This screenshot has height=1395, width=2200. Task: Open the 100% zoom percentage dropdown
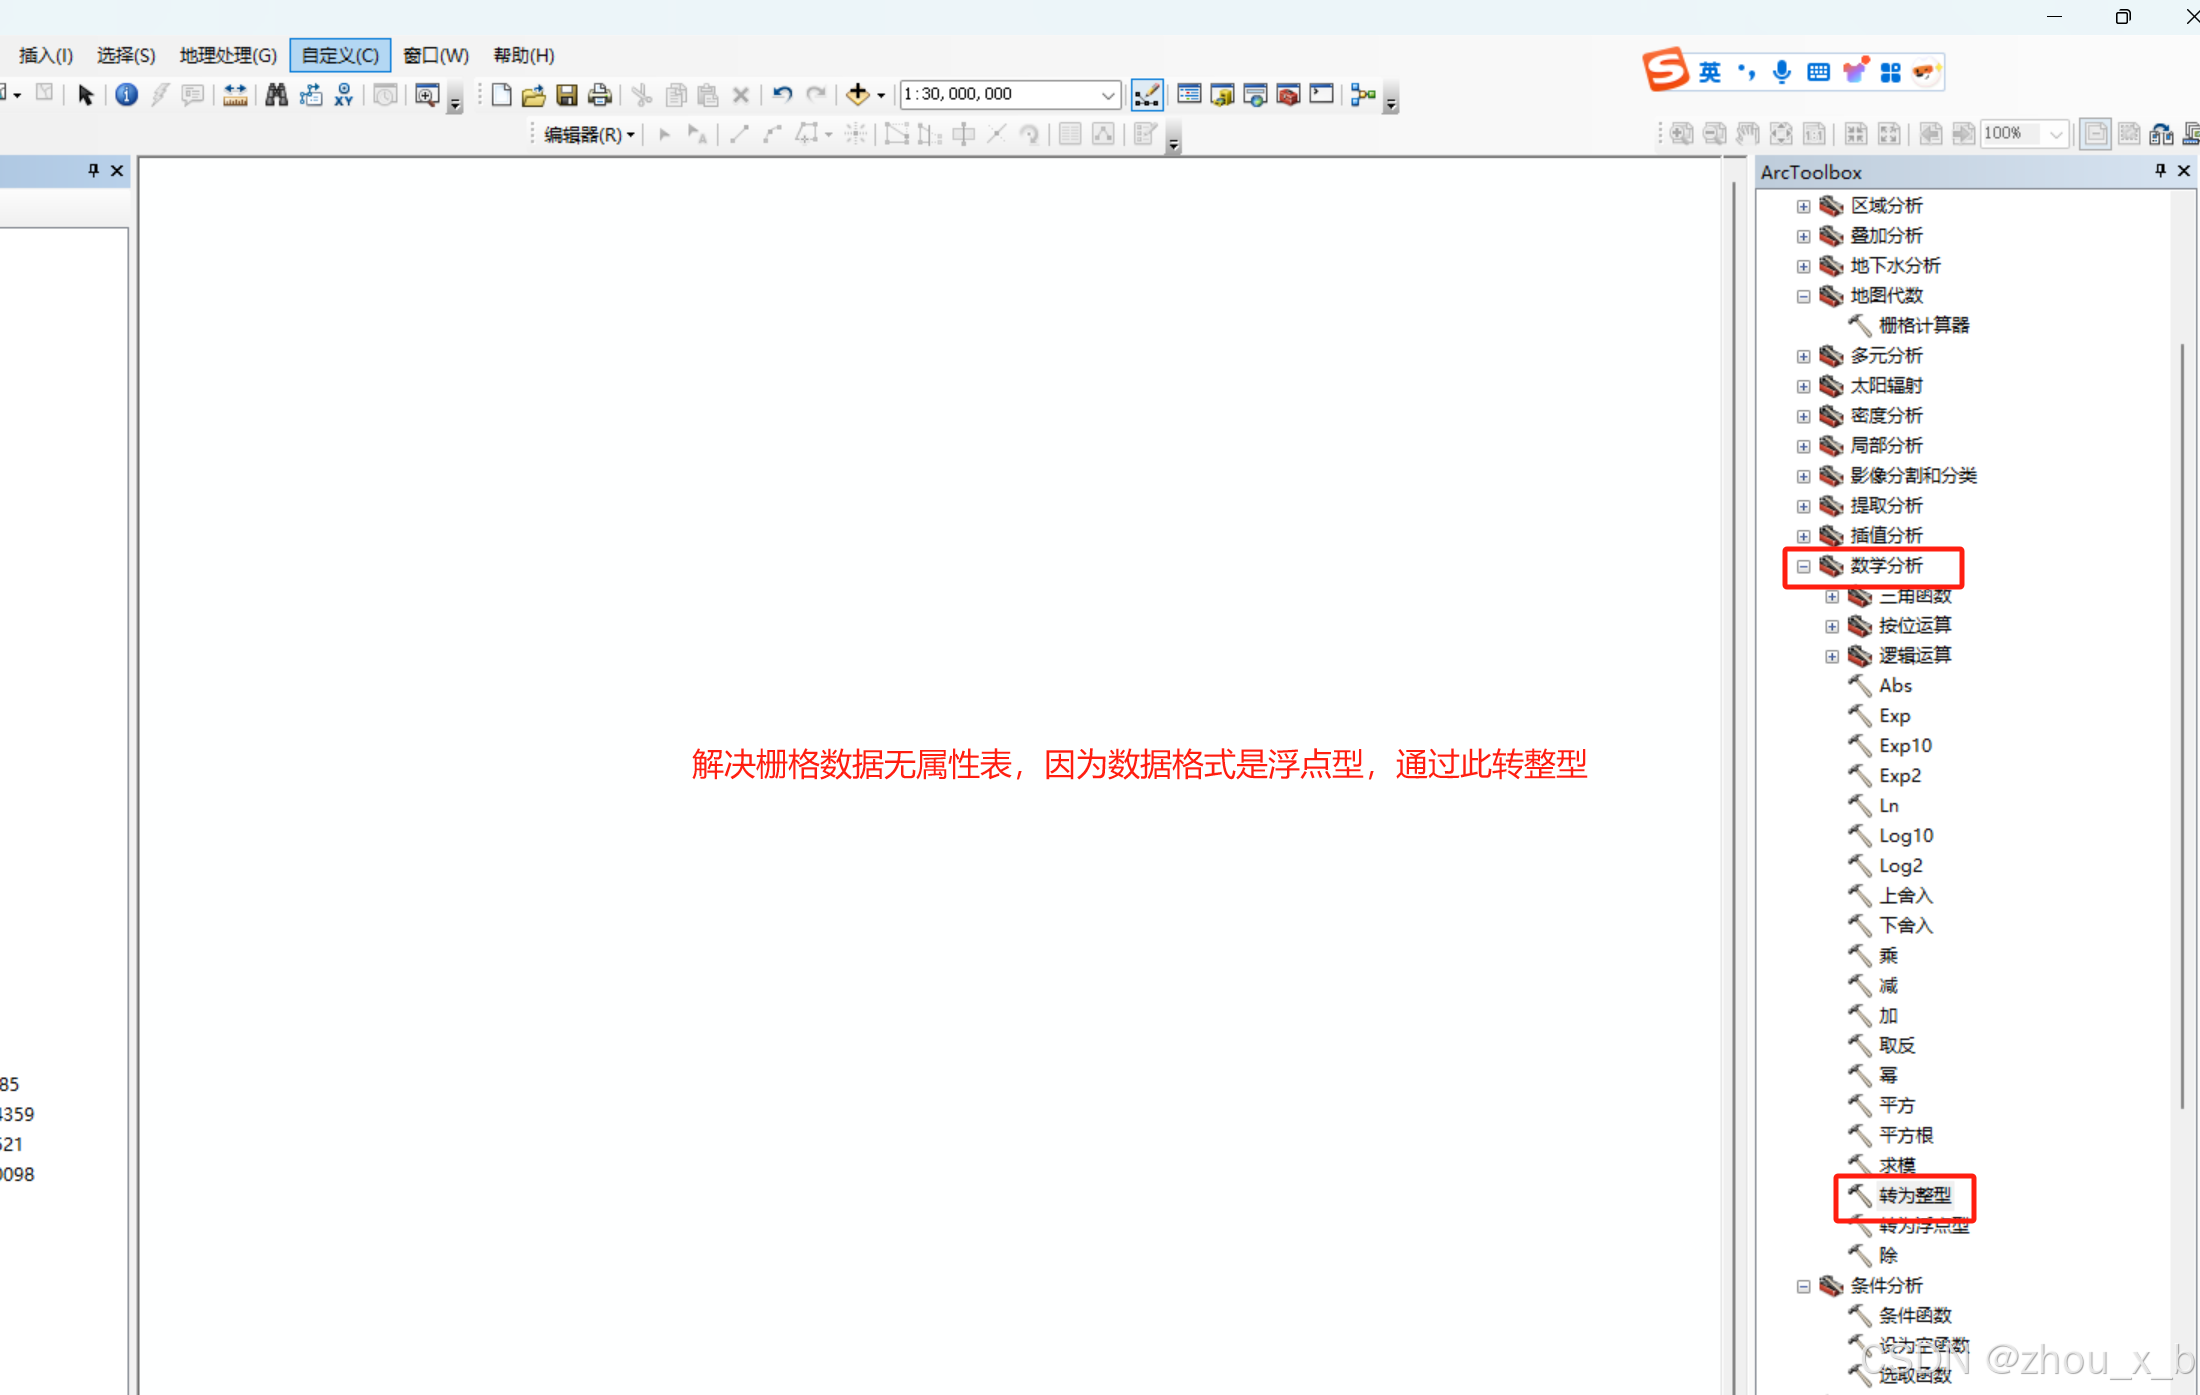(2055, 134)
